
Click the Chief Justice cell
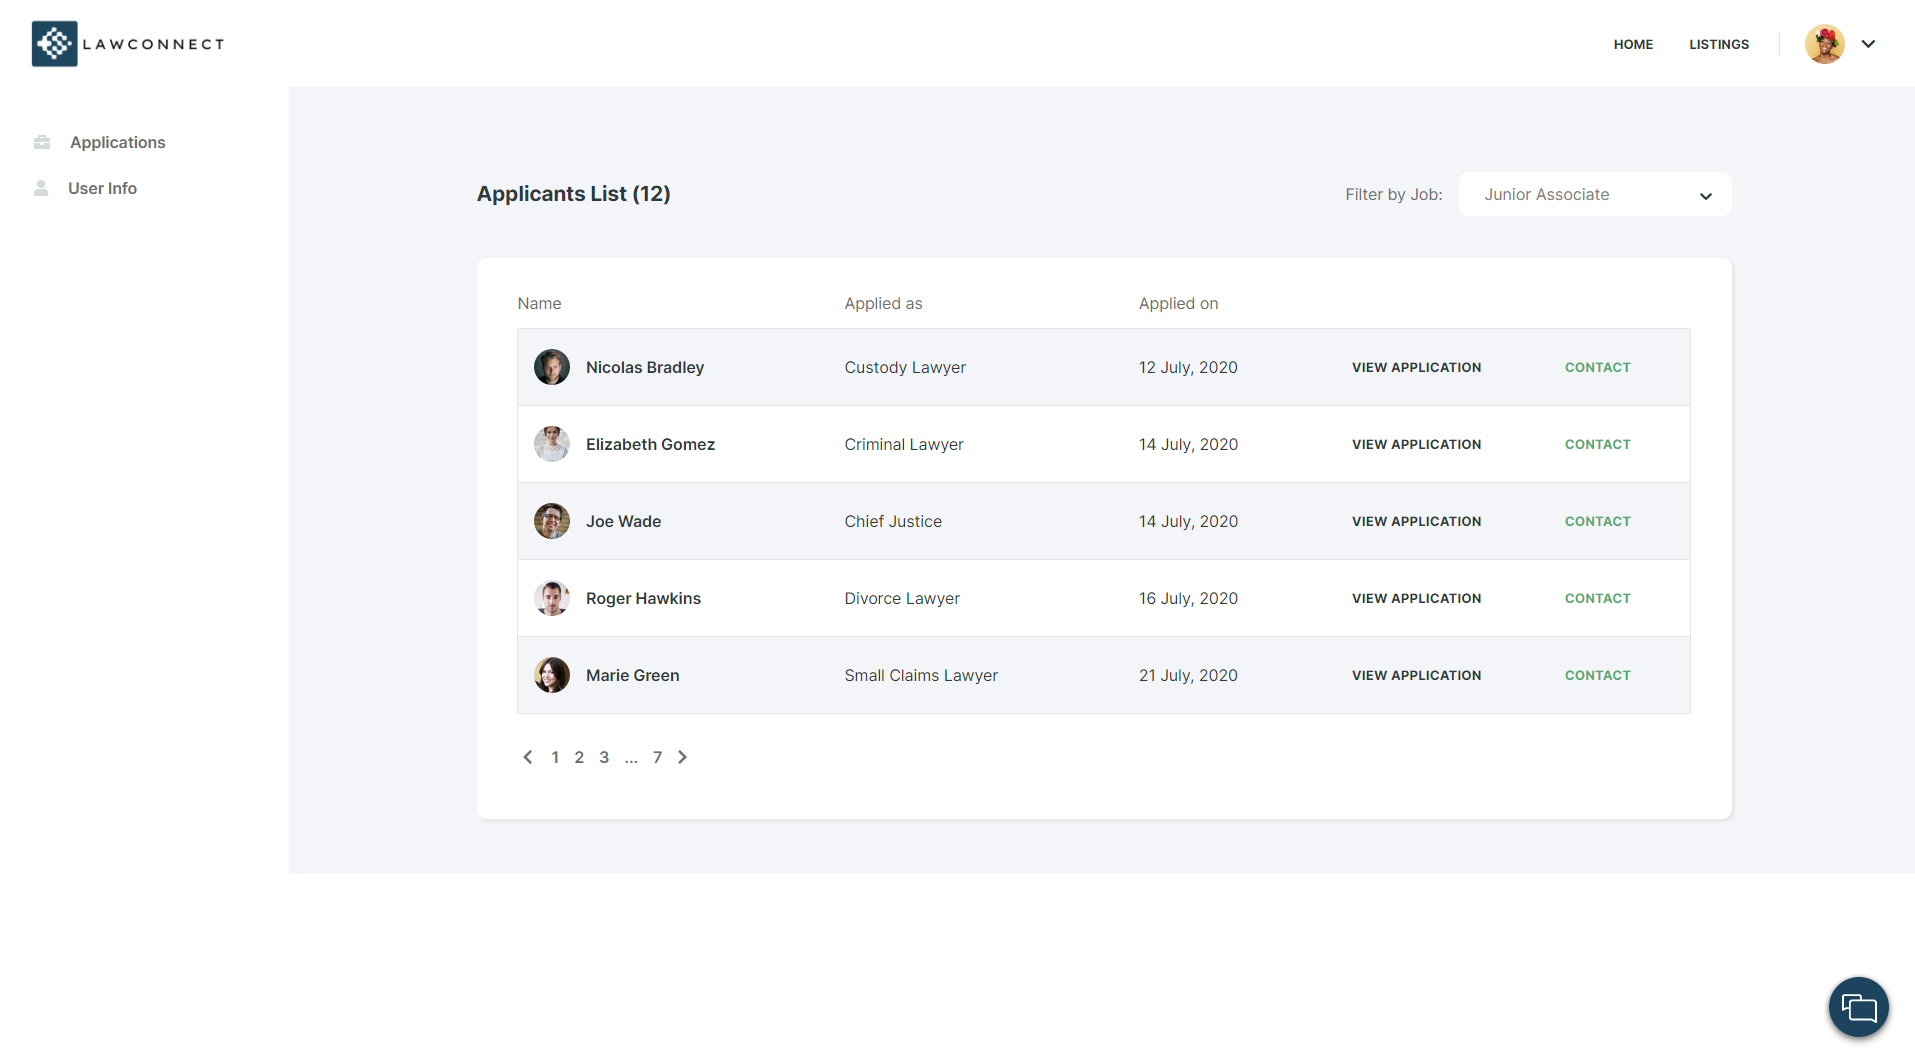coord(893,521)
